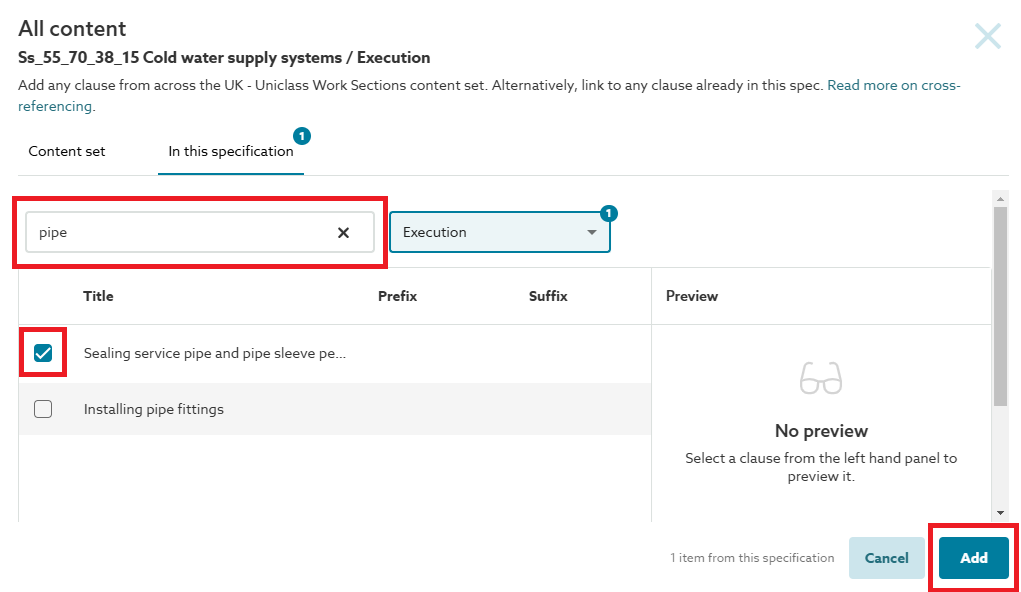The width and height of the screenshot is (1021, 592).
Task: Open the Read more on cross-referencing link
Action: tap(893, 86)
